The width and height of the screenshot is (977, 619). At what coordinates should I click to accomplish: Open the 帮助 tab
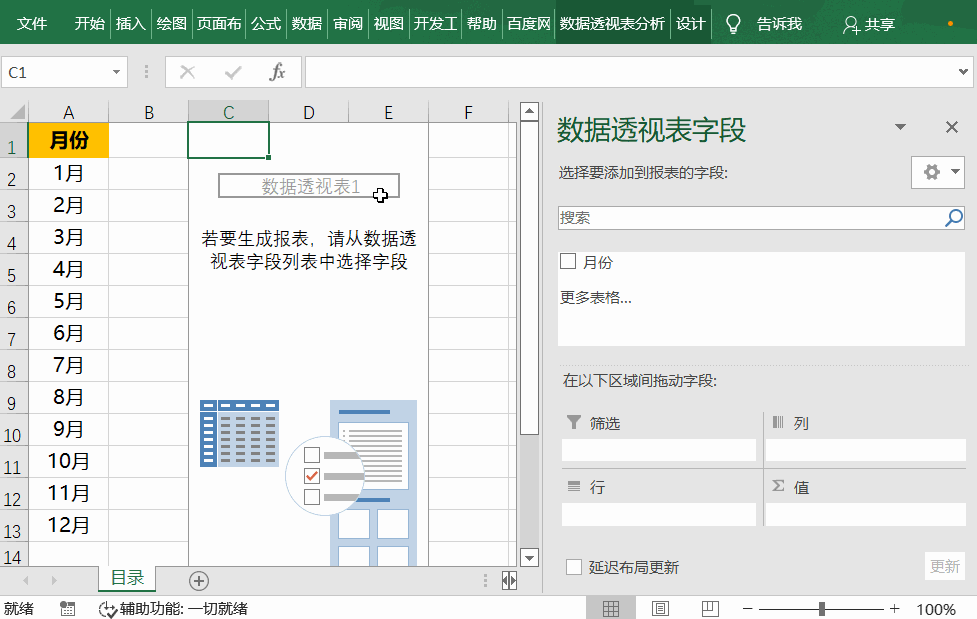coord(482,24)
